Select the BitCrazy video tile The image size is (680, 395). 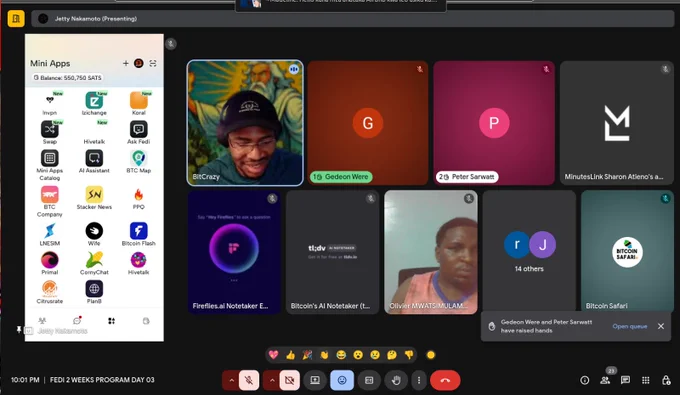[245, 123]
